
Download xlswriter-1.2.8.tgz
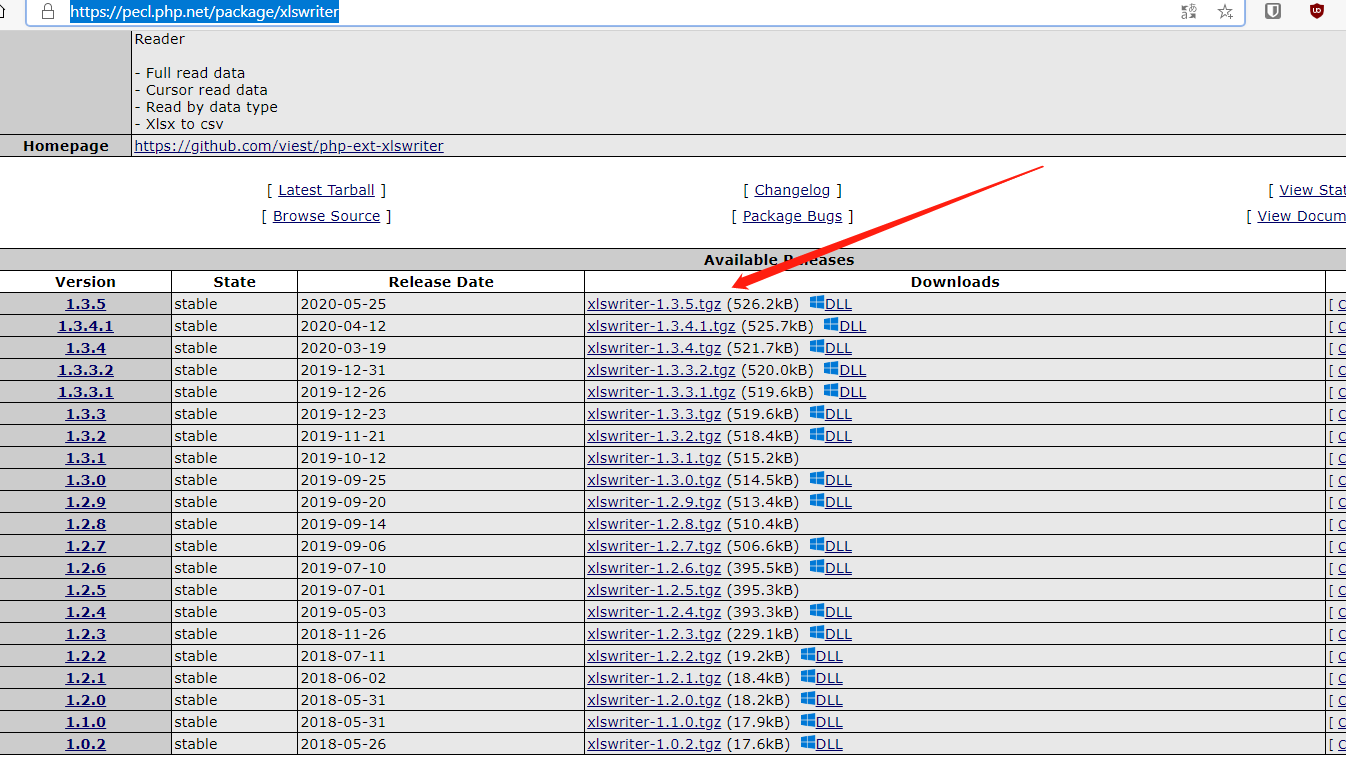point(654,524)
